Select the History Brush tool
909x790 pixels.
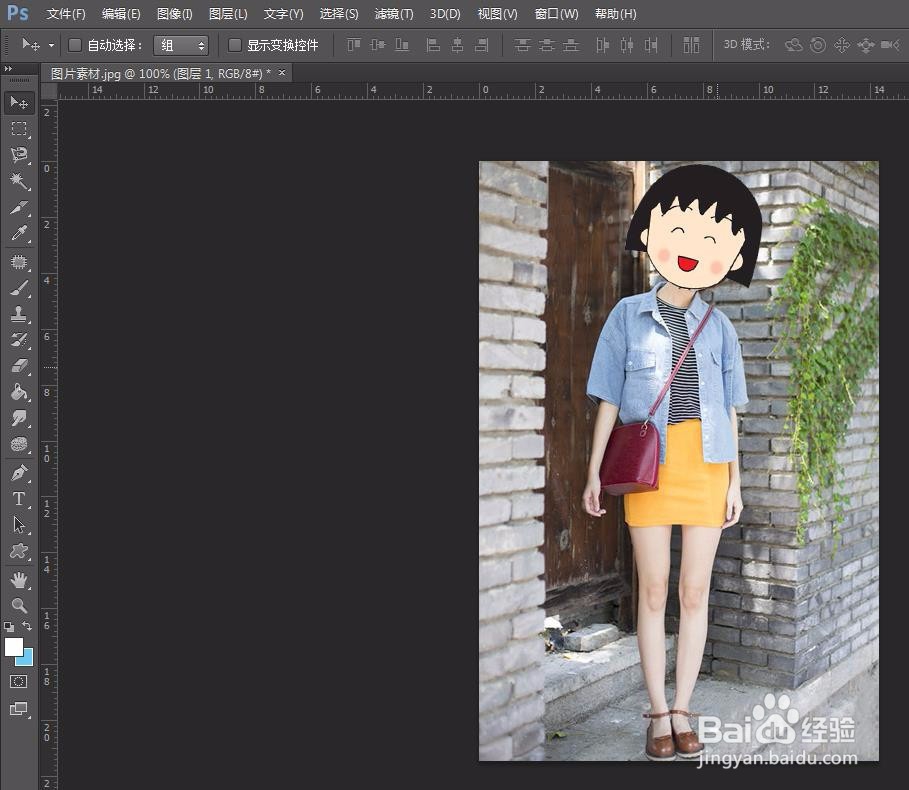[x=19, y=340]
